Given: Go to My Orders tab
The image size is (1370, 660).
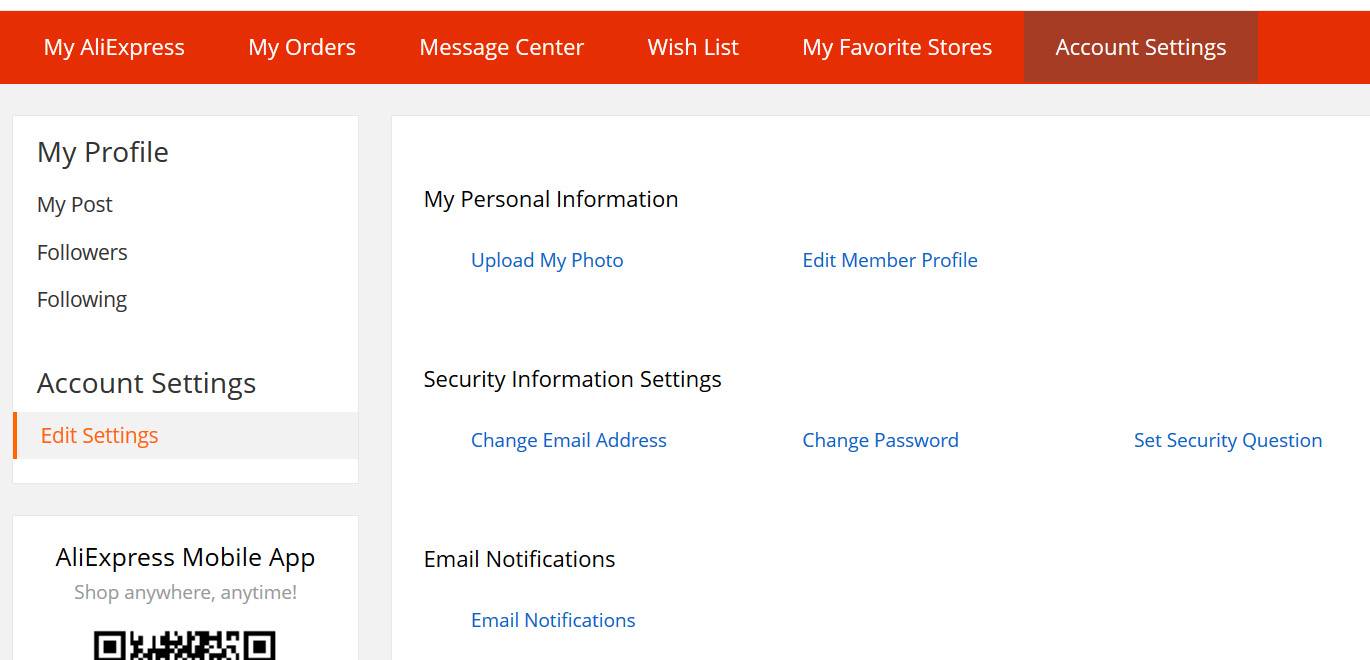Looking at the screenshot, I should tap(302, 47).
